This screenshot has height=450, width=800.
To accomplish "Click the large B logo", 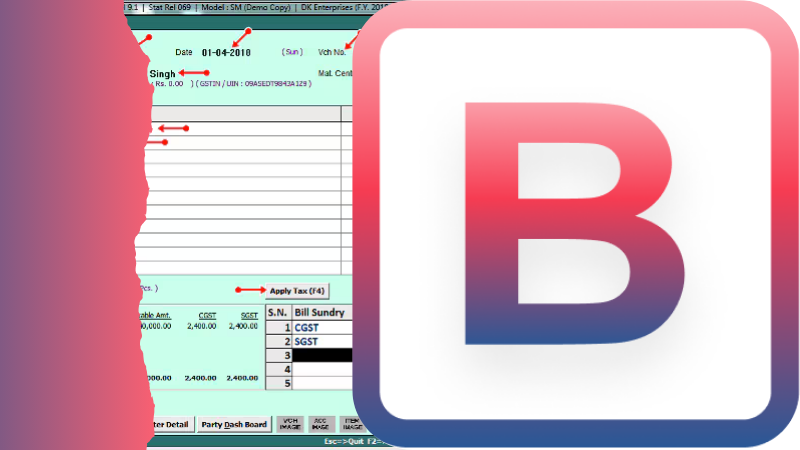I will coord(574,223).
